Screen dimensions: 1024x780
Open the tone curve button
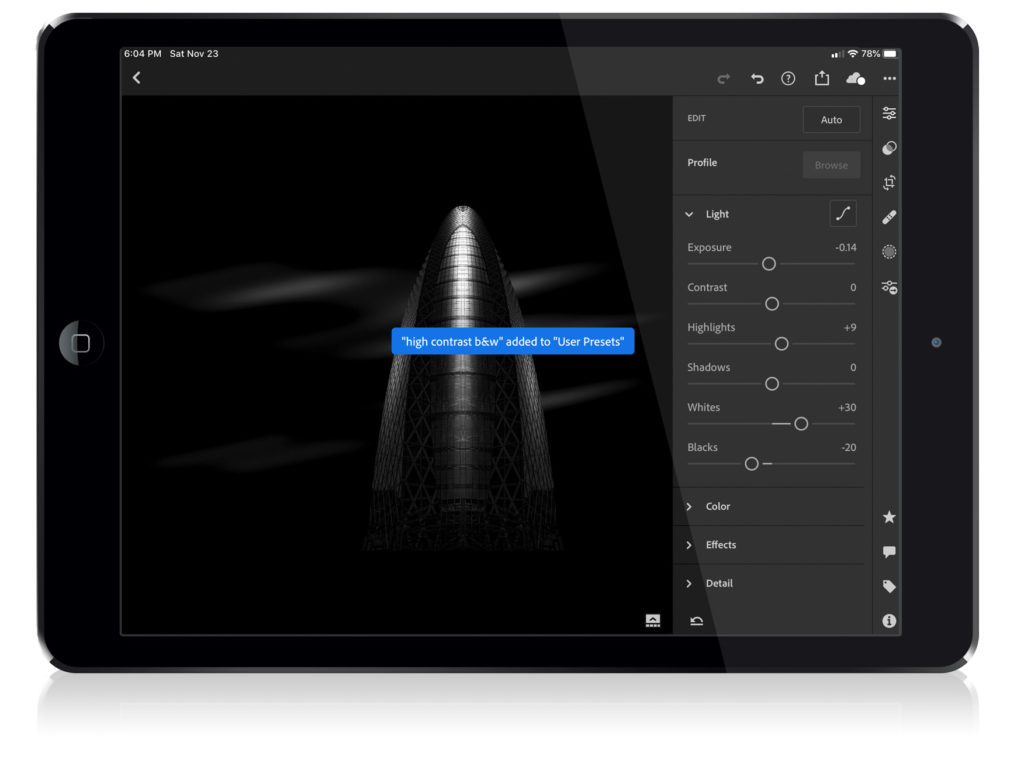click(842, 214)
